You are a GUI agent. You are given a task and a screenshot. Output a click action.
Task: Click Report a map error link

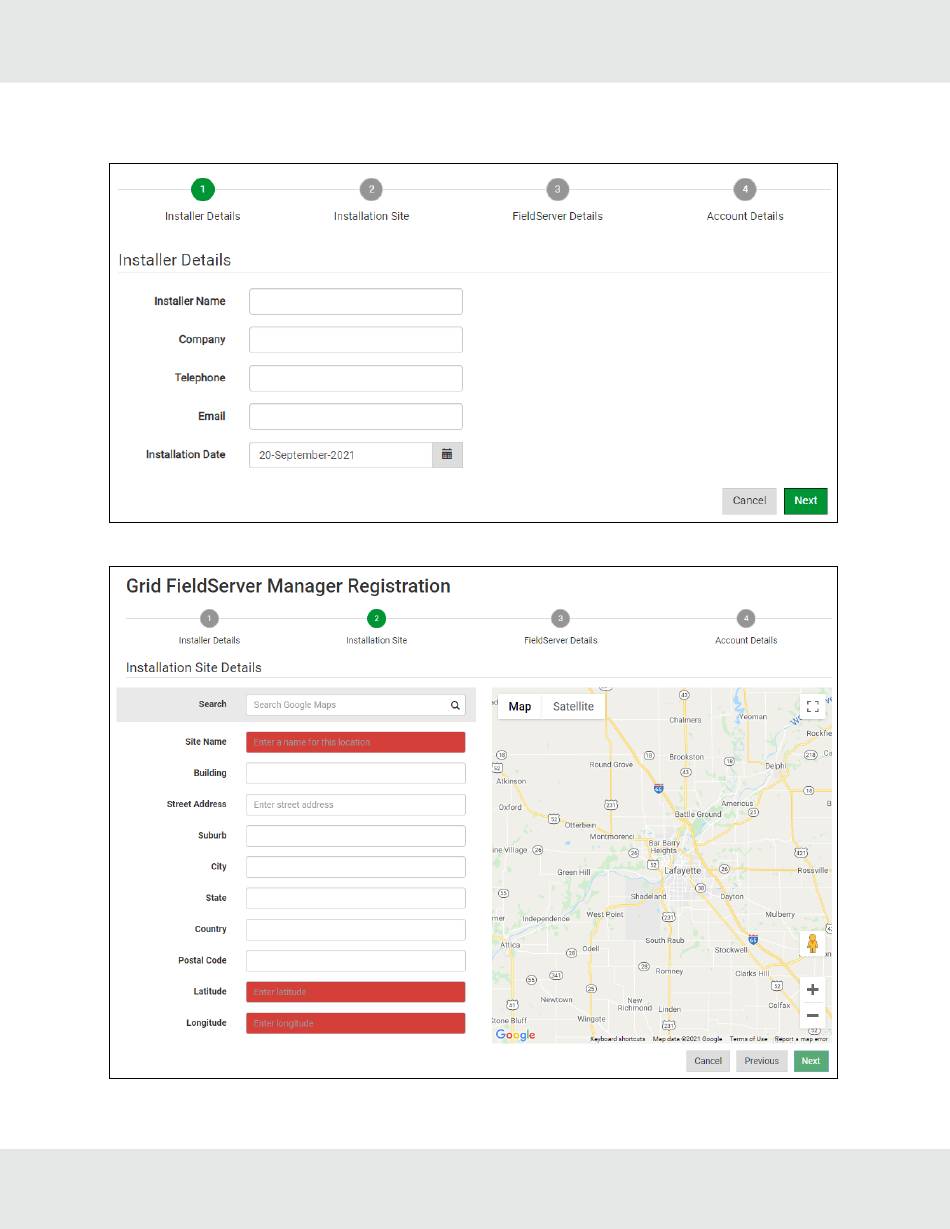pyautogui.click(x=801, y=1039)
